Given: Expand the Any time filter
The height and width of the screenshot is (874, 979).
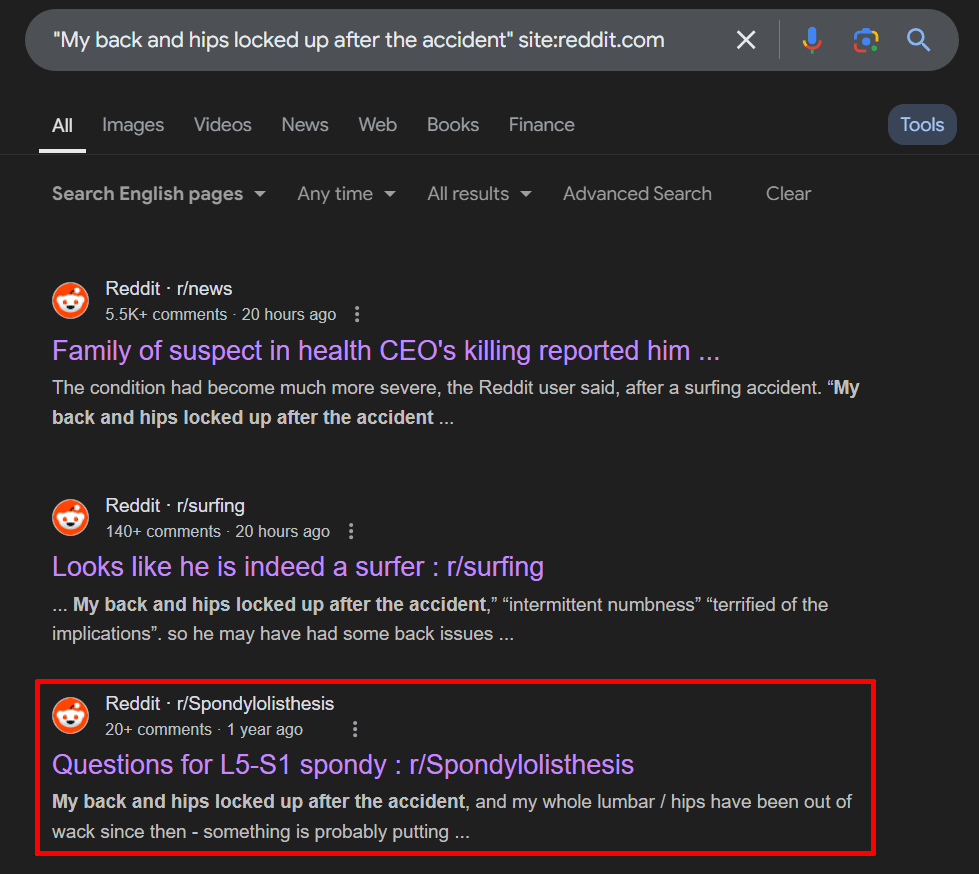Looking at the screenshot, I should (346, 193).
